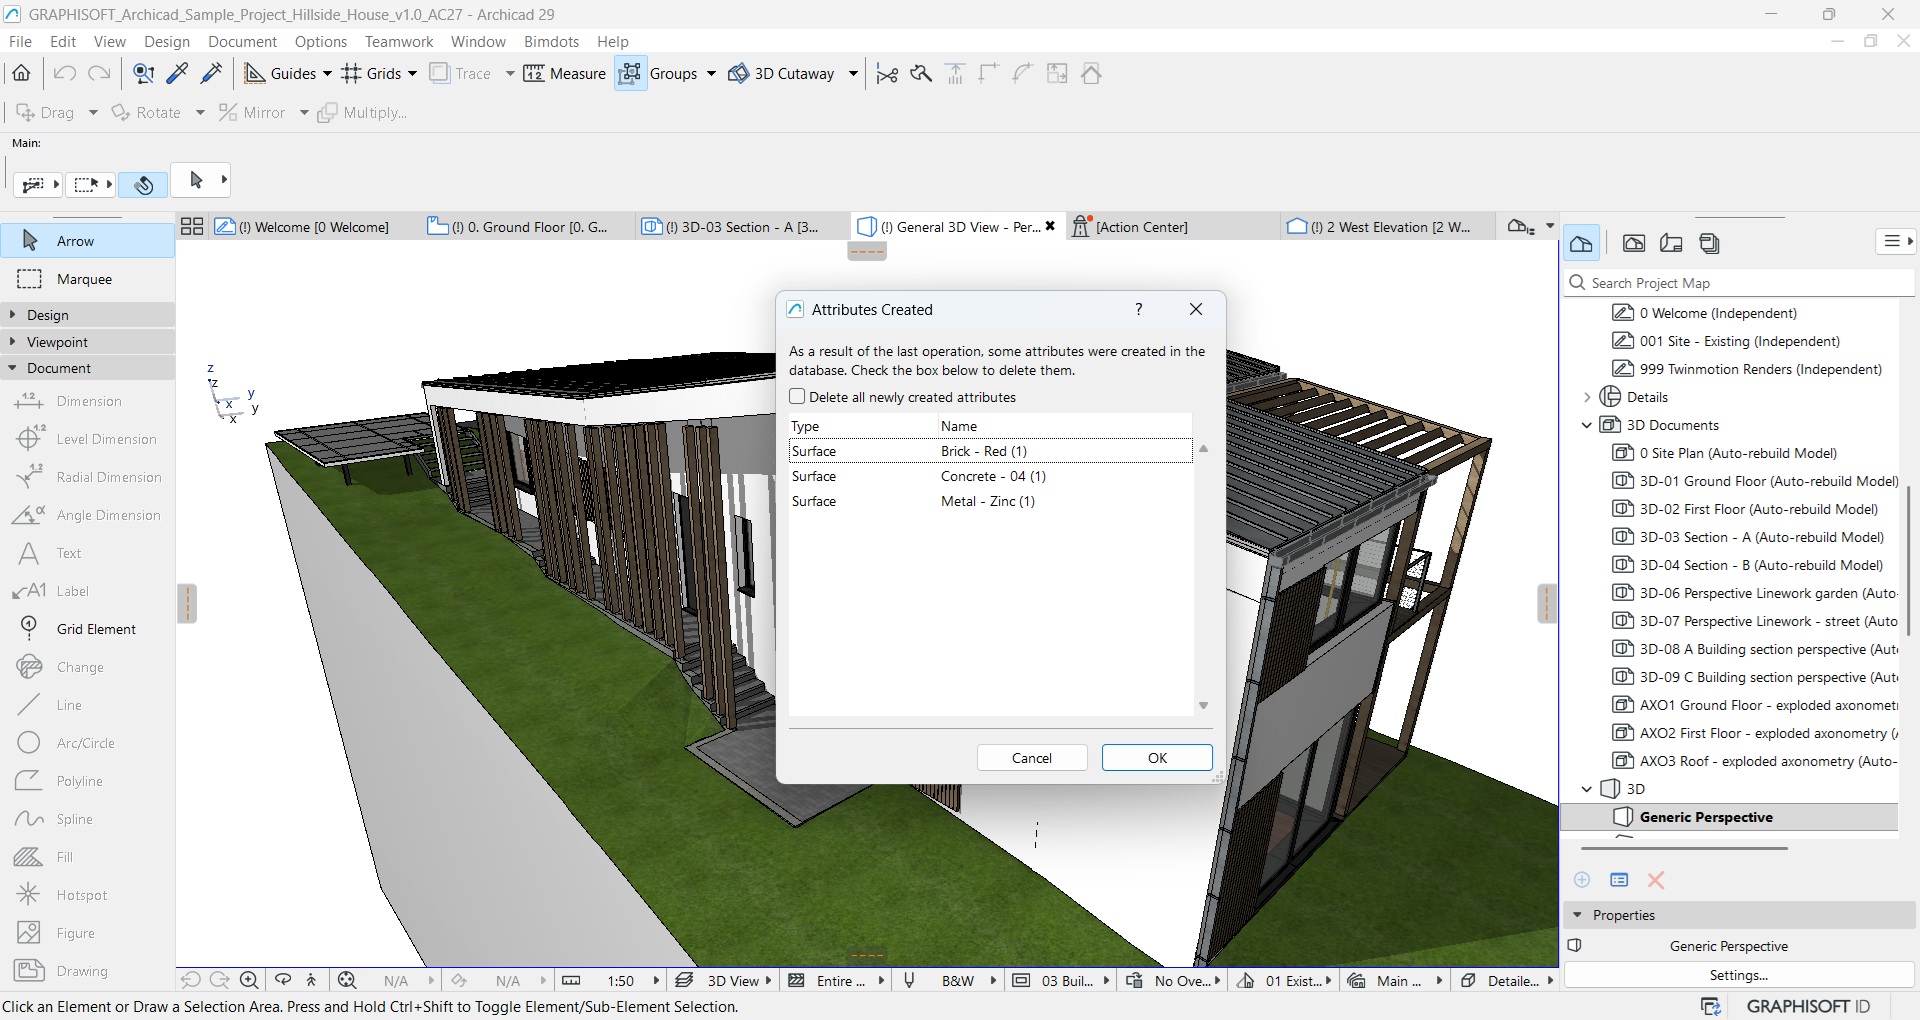This screenshot has height=1020, width=1920.
Task: Toggle the Trace checkbox in toolbar
Action: coord(440,74)
